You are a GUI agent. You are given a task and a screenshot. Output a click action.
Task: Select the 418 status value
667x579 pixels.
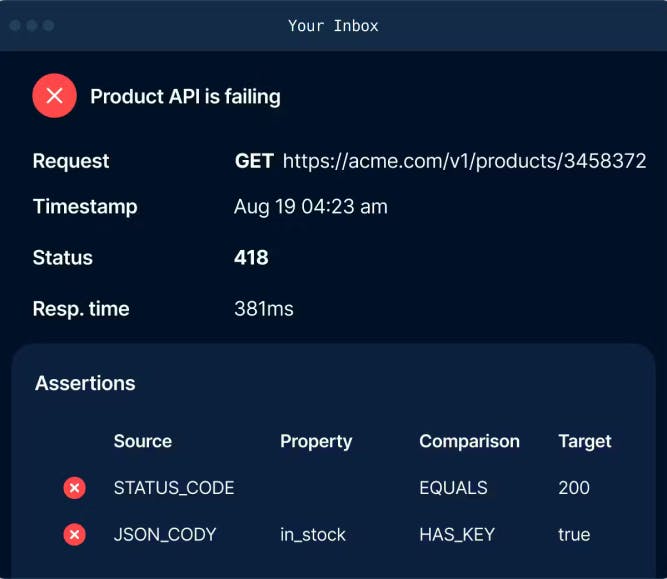point(251,257)
